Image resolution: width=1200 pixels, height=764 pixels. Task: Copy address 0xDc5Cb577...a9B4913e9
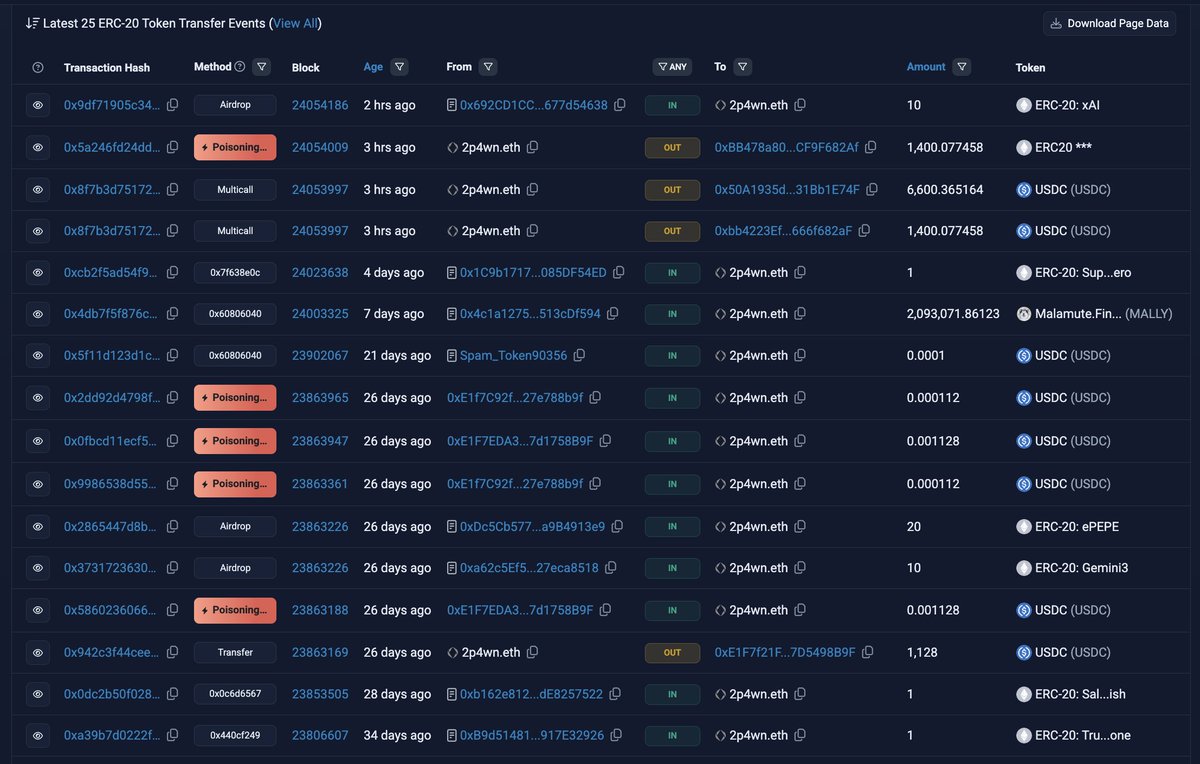pyautogui.click(x=617, y=526)
